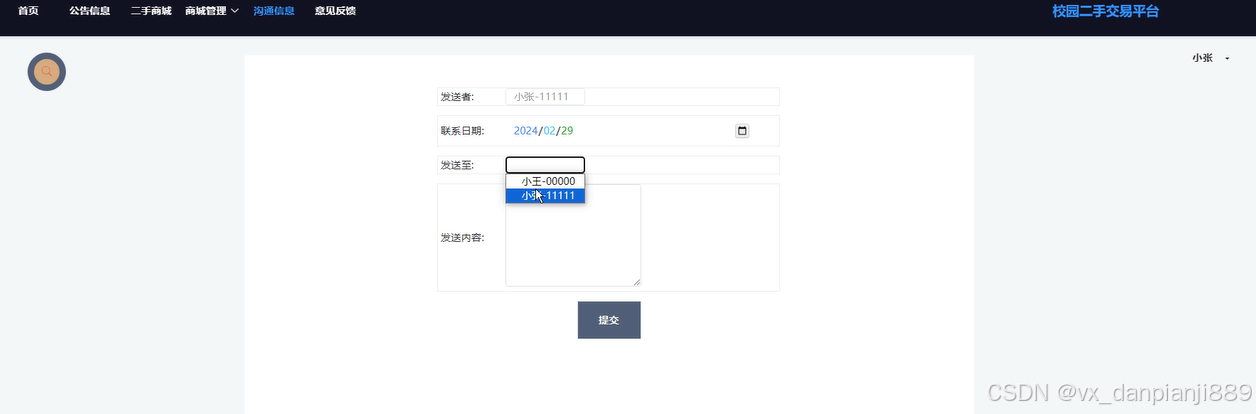Image resolution: width=1256 pixels, height=414 pixels.
Task: Select the day 29 in date field
Action: (567, 131)
